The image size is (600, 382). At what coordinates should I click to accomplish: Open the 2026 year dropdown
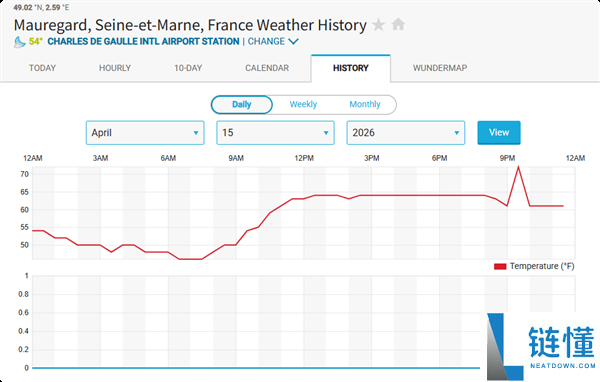click(406, 133)
